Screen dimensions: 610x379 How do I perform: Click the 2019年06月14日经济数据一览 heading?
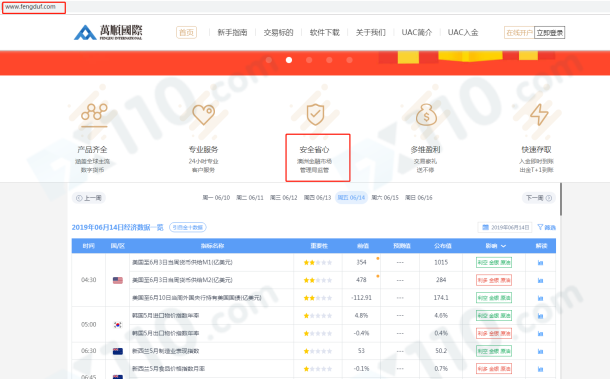click(117, 227)
